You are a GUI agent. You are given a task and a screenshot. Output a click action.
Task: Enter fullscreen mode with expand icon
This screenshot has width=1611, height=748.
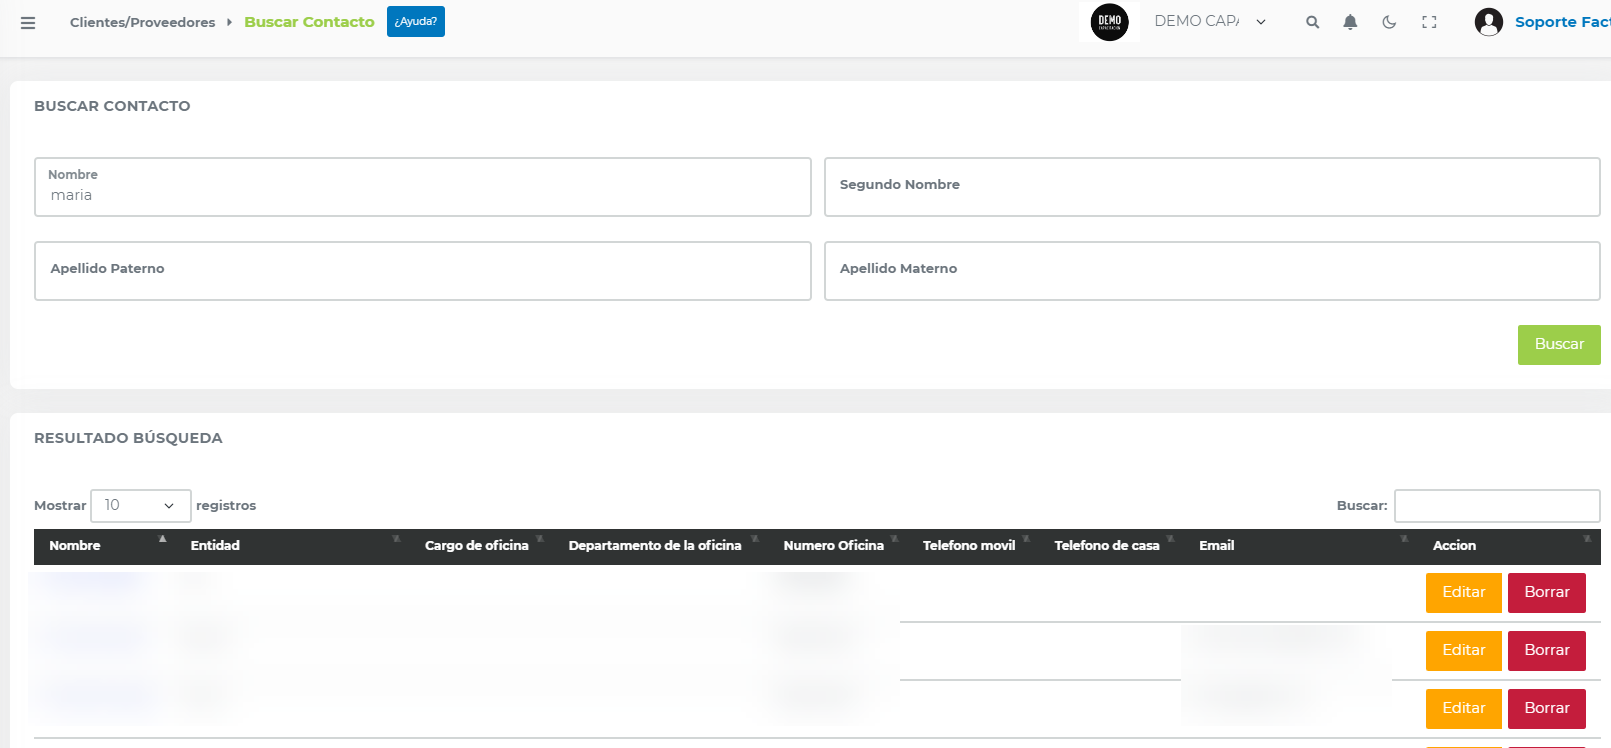1429,22
